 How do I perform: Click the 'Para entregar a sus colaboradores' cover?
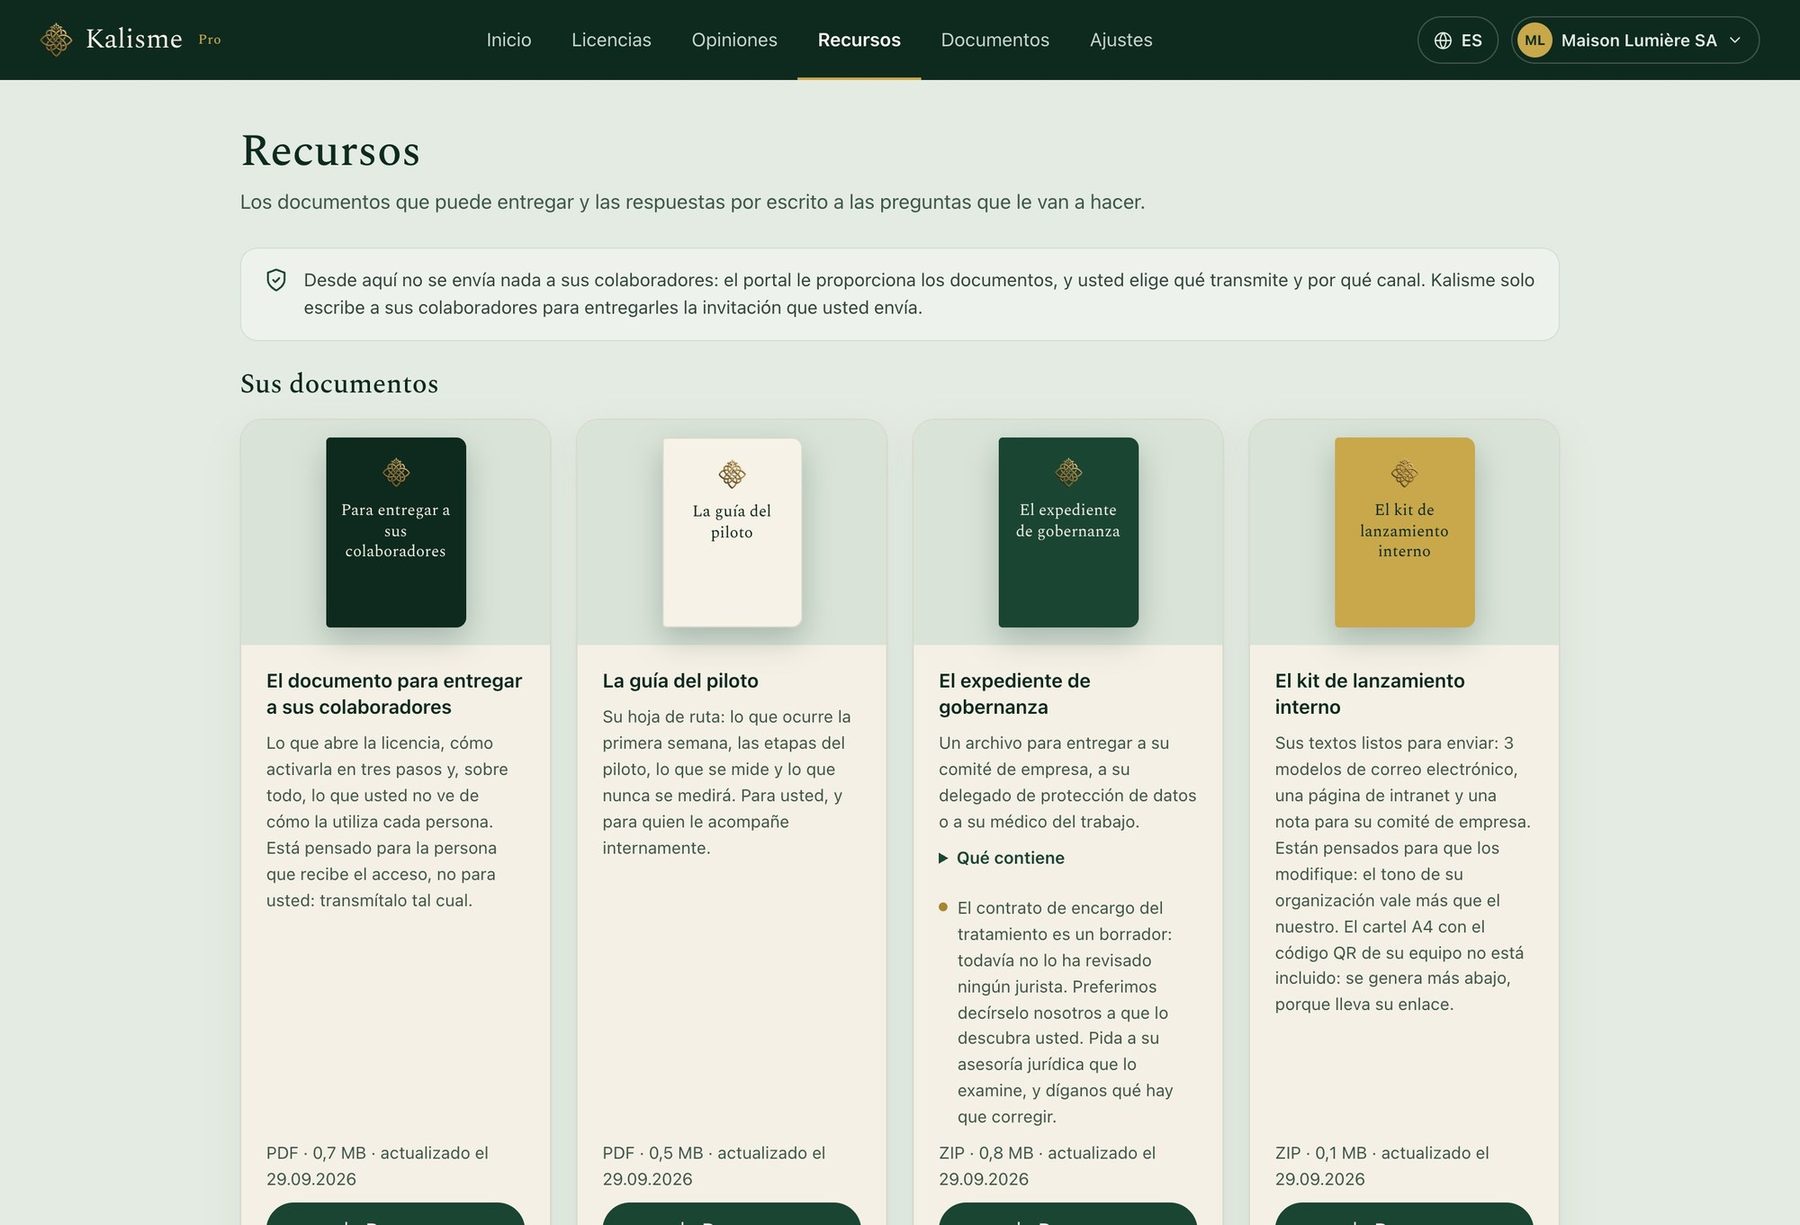pos(396,532)
